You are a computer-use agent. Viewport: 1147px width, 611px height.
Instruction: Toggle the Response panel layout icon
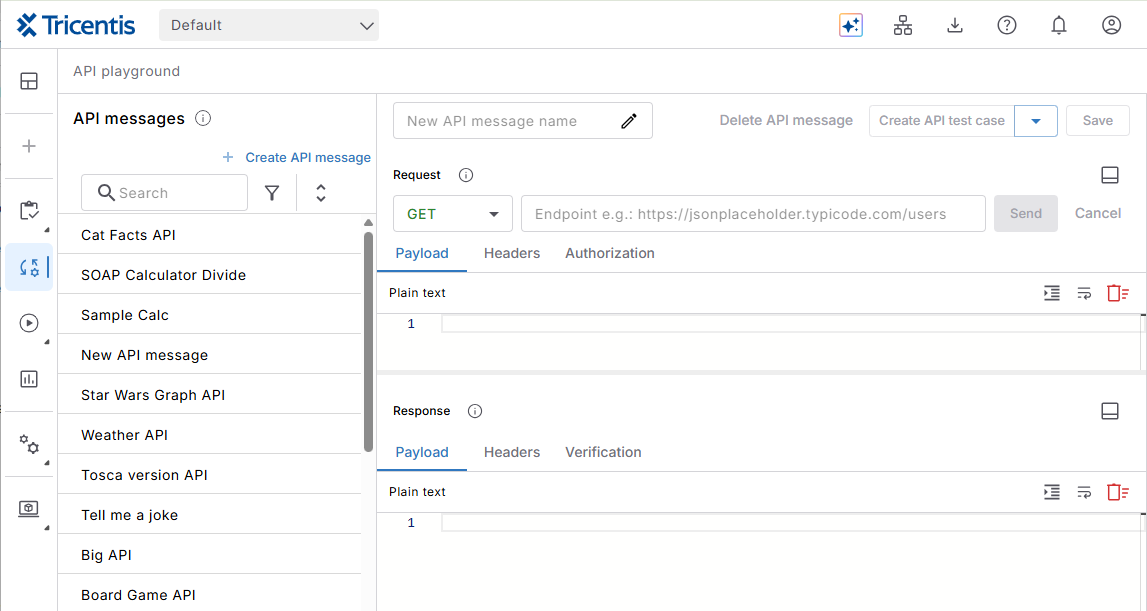(x=1109, y=411)
